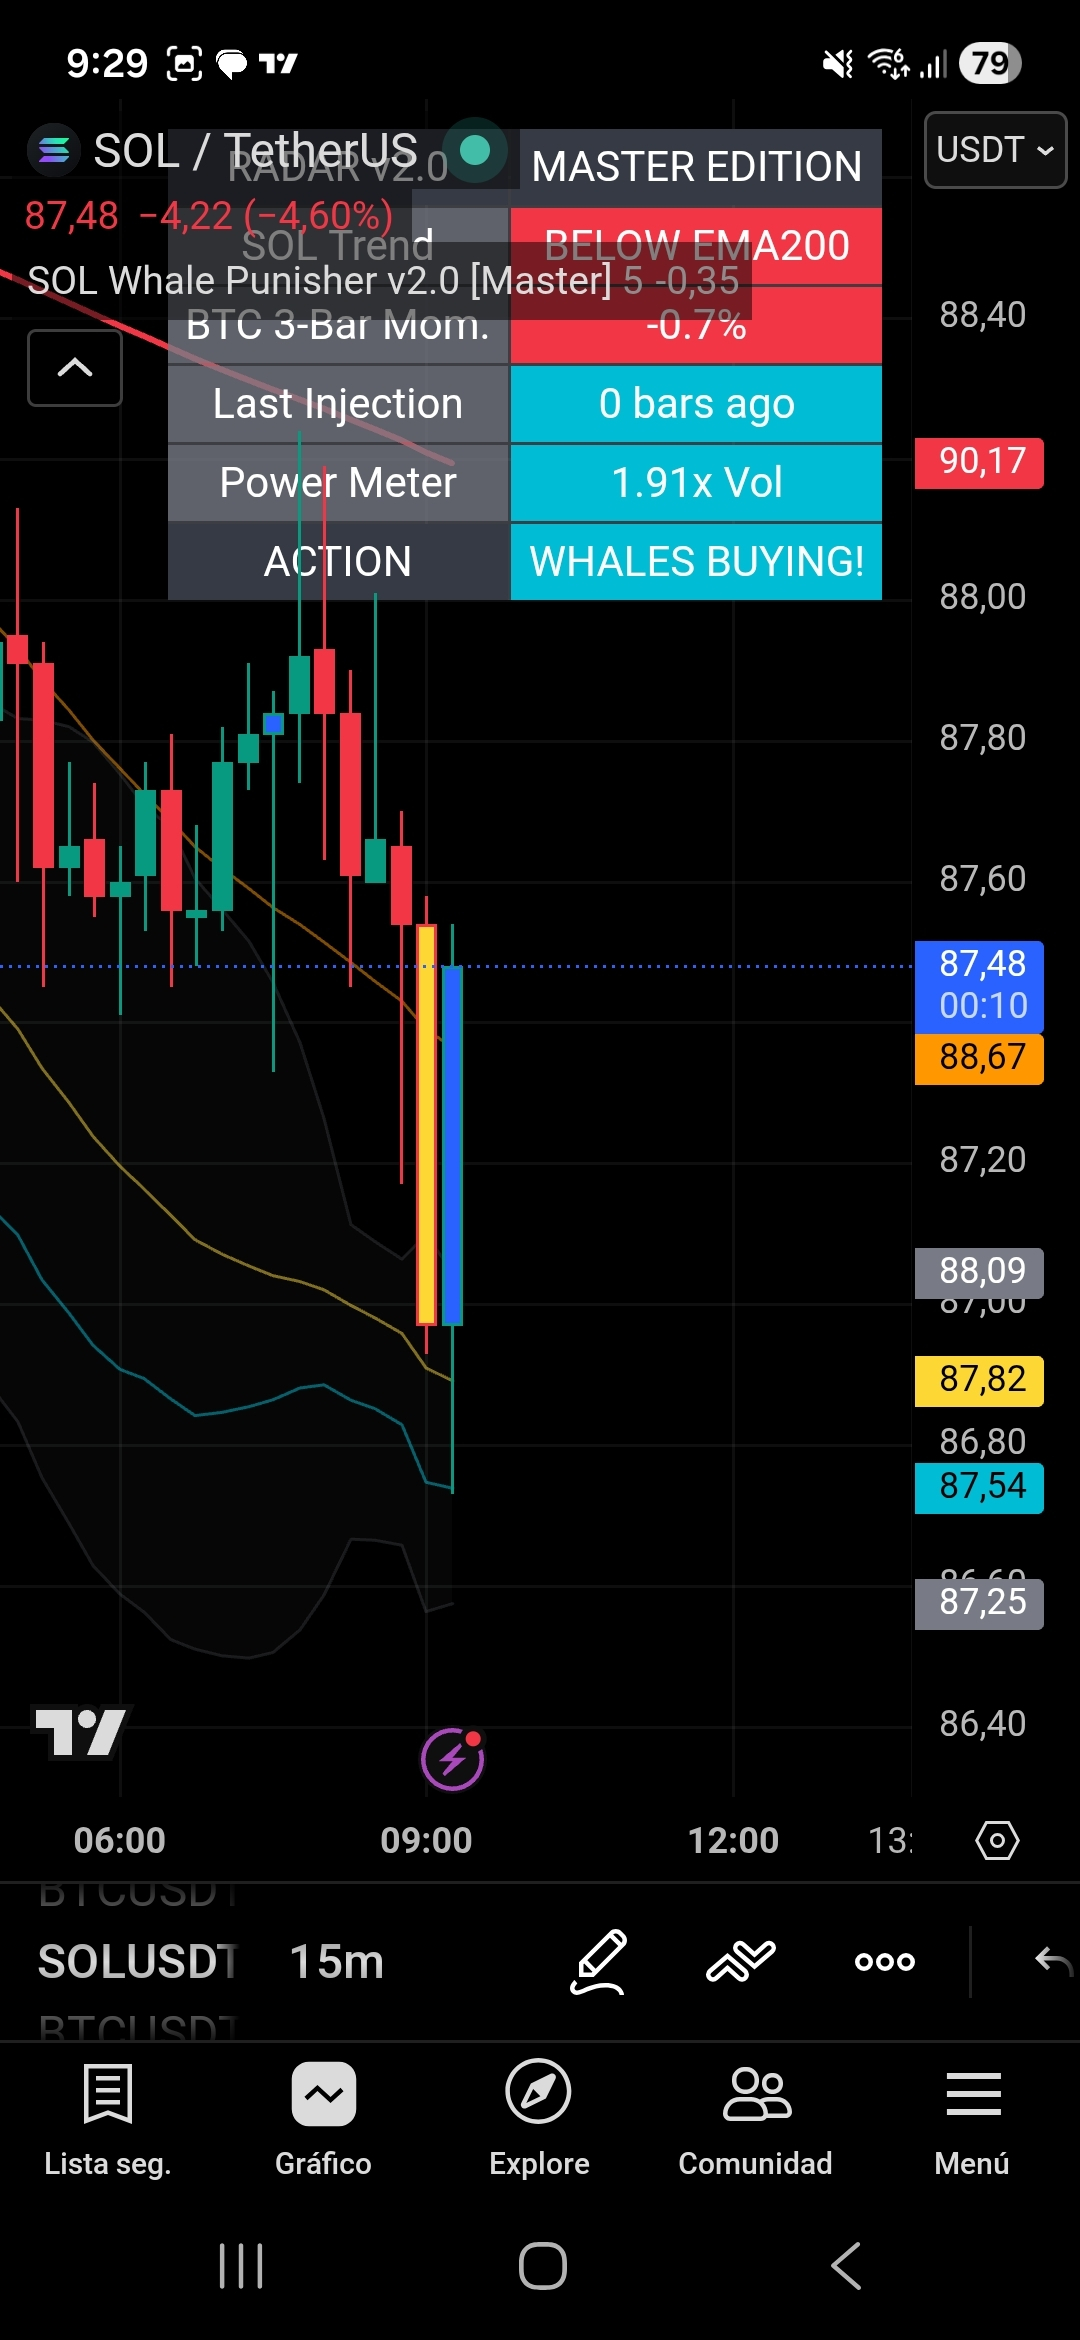Tap the Android home button
1080x2340 pixels.
click(x=543, y=2266)
